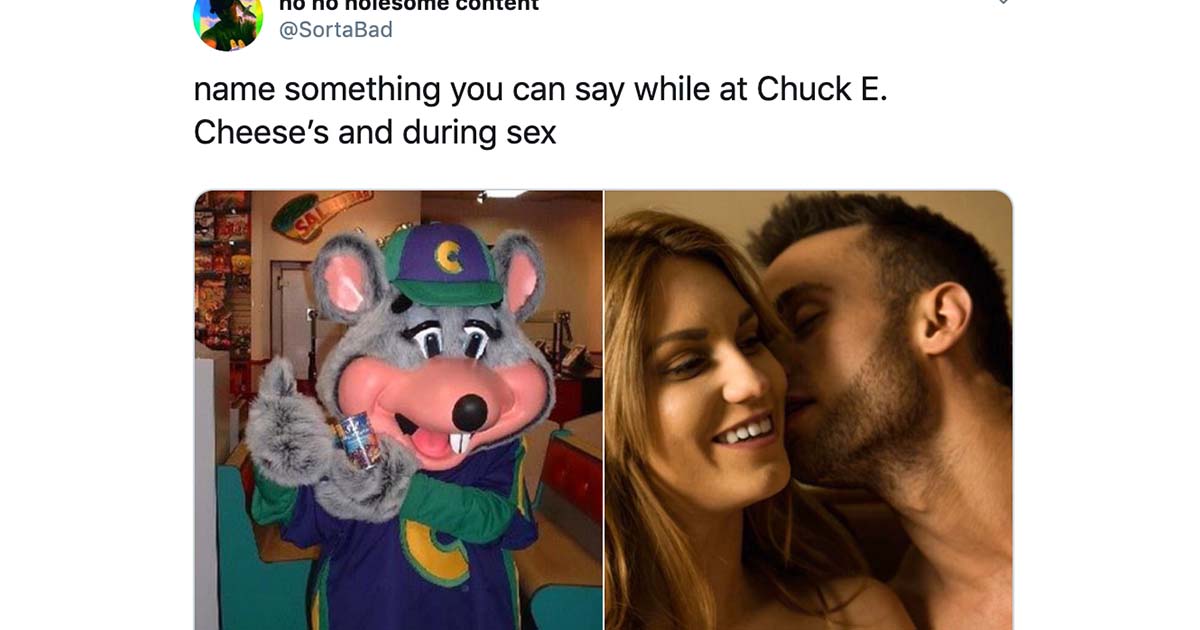Viewport: 1200px width, 630px height.
Task: Open the @SortaBad handle link
Action: click(x=336, y=30)
